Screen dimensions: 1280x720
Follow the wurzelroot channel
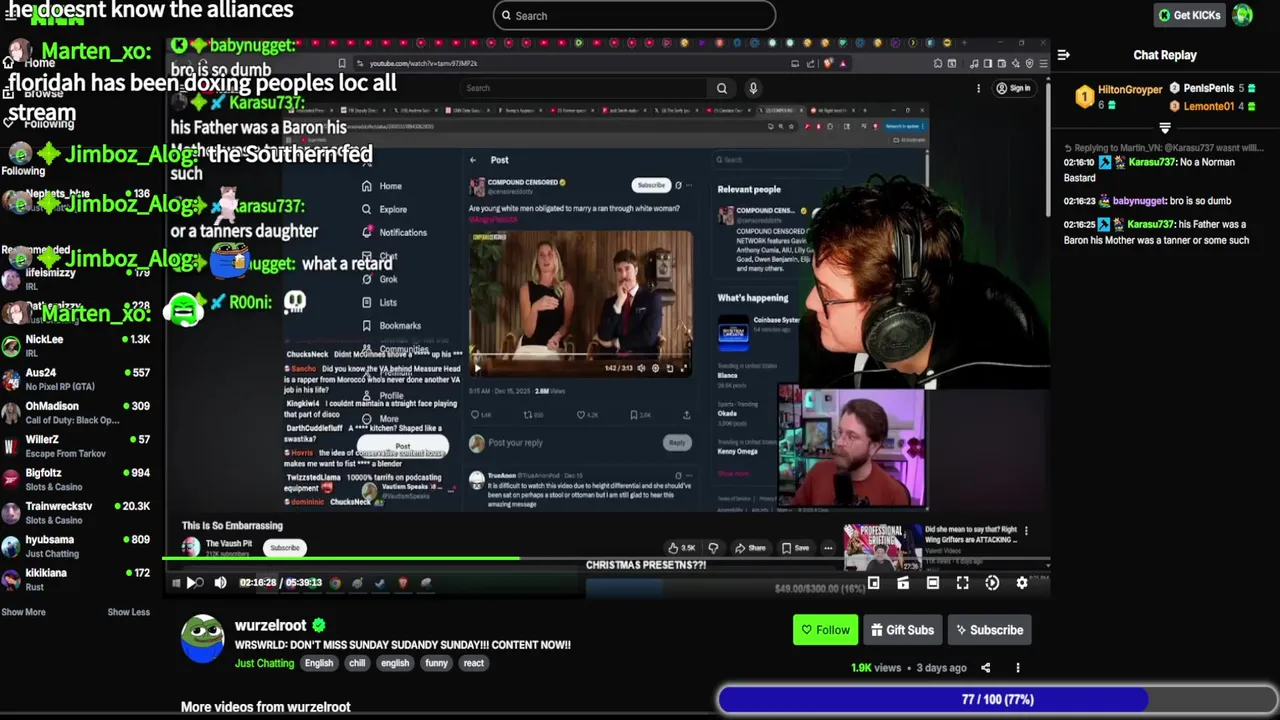click(825, 630)
